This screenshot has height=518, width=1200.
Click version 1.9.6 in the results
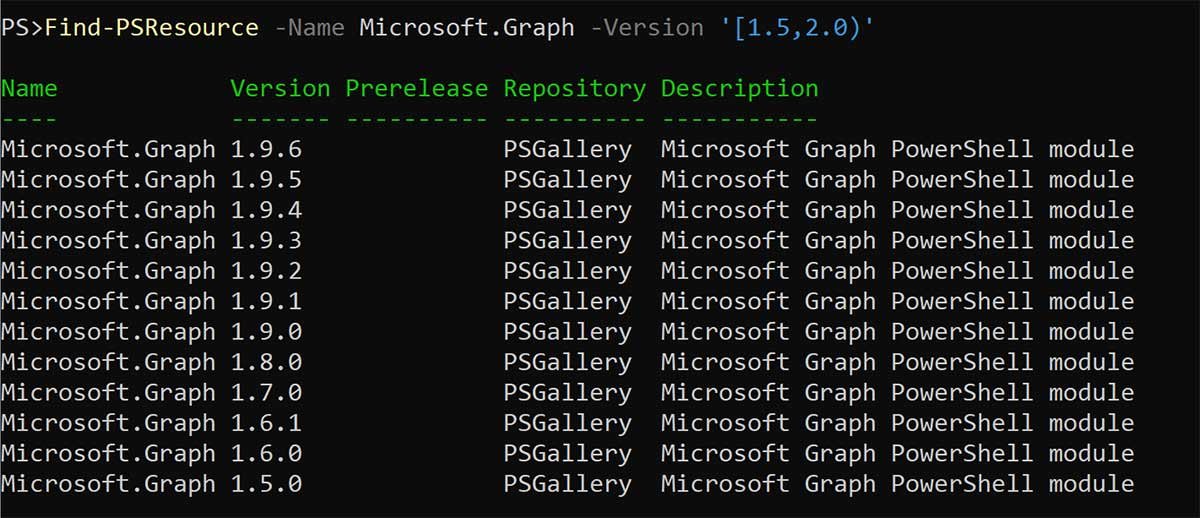tap(266, 150)
